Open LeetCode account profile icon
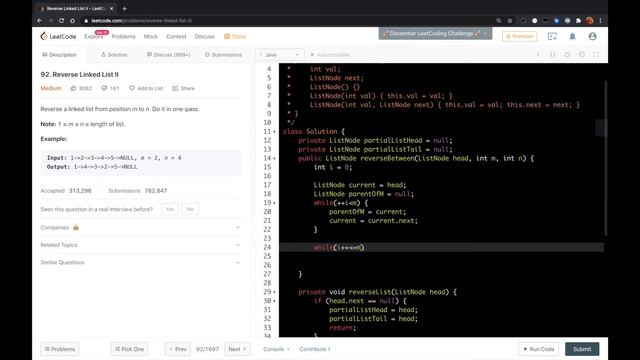Viewport: 640px width, 360px height. coord(592,36)
